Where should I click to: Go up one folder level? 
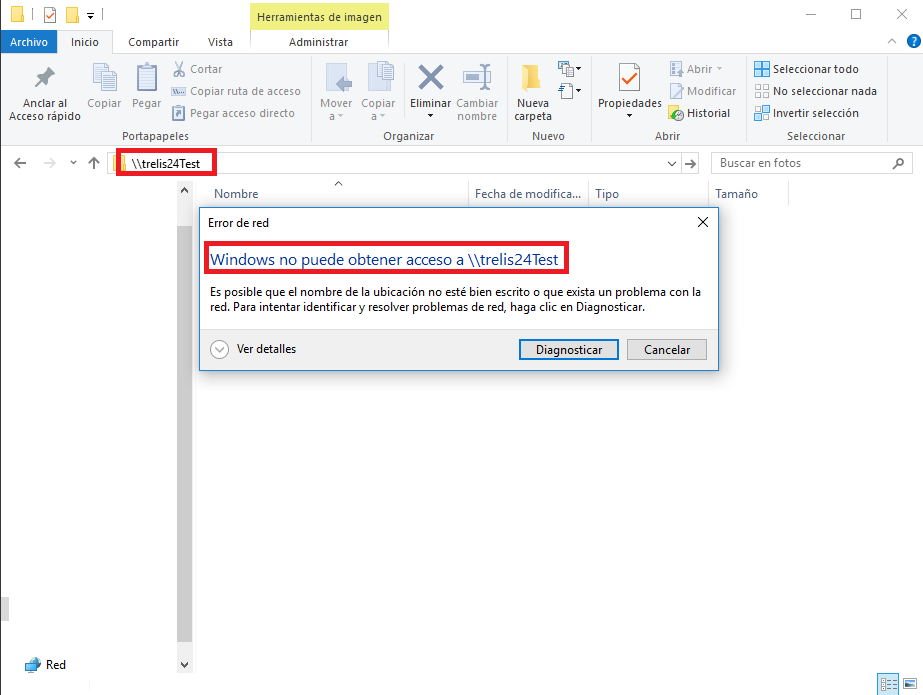coord(94,163)
